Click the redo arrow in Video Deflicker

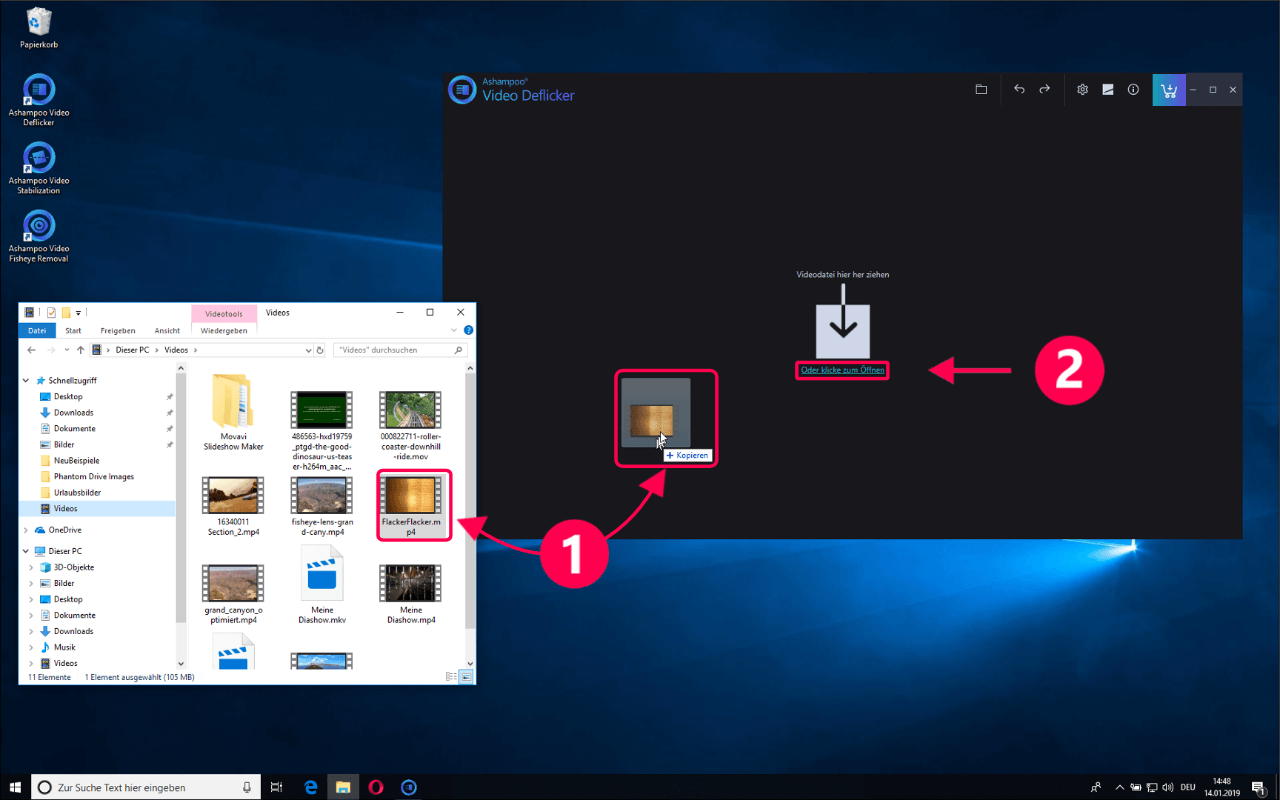point(1044,89)
